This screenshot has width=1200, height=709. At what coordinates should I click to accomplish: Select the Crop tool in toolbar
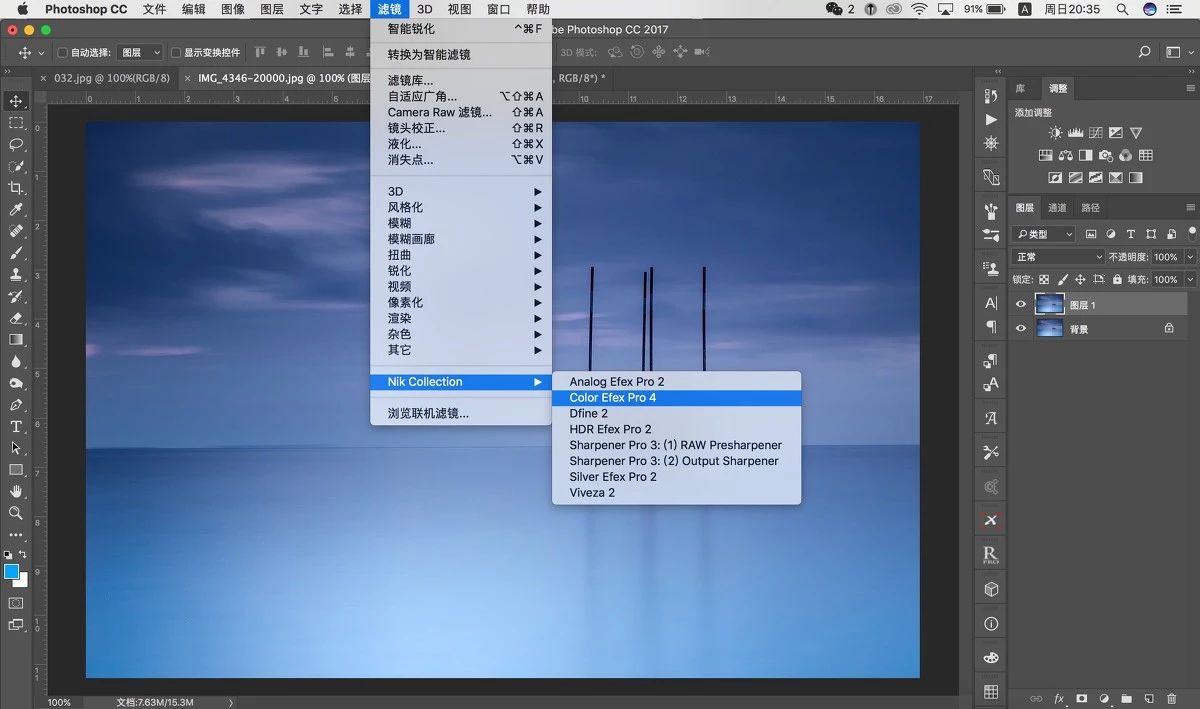pos(16,188)
